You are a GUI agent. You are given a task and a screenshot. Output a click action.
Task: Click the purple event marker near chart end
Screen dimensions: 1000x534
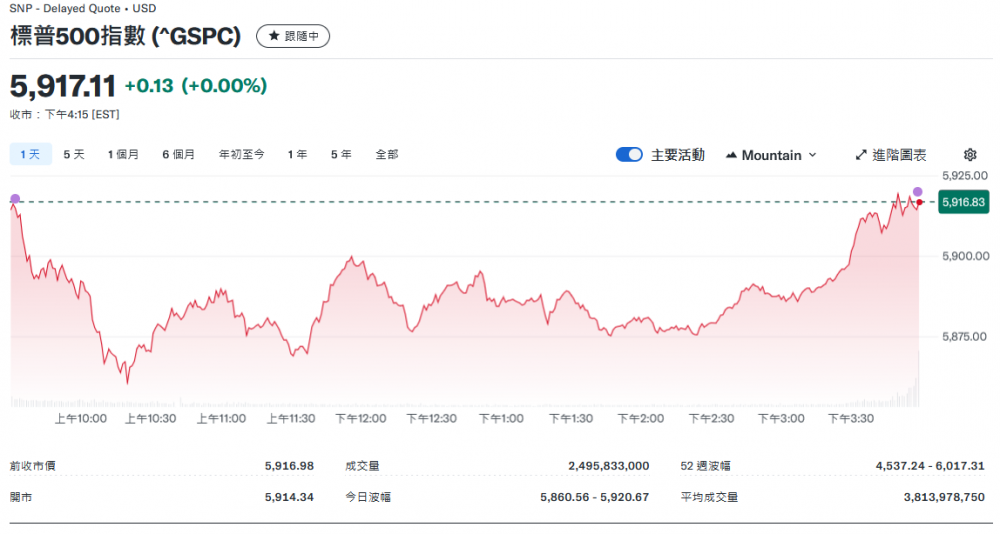coord(917,191)
